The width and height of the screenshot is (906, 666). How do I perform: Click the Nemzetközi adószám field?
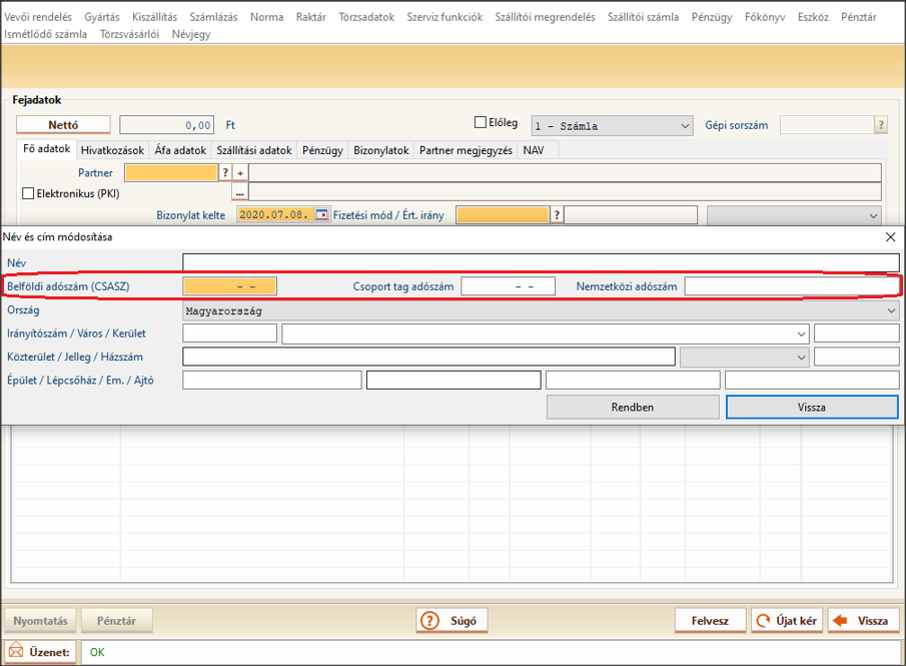click(792, 287)
